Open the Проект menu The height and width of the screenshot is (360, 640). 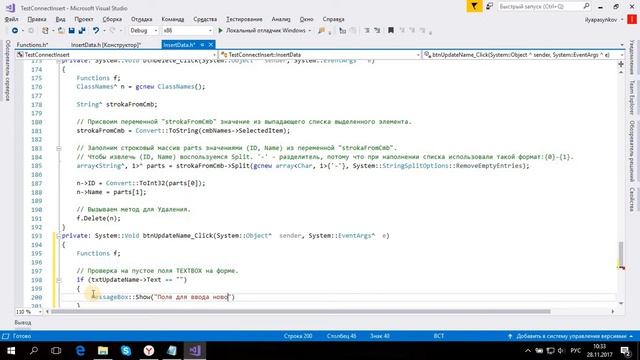84,19
